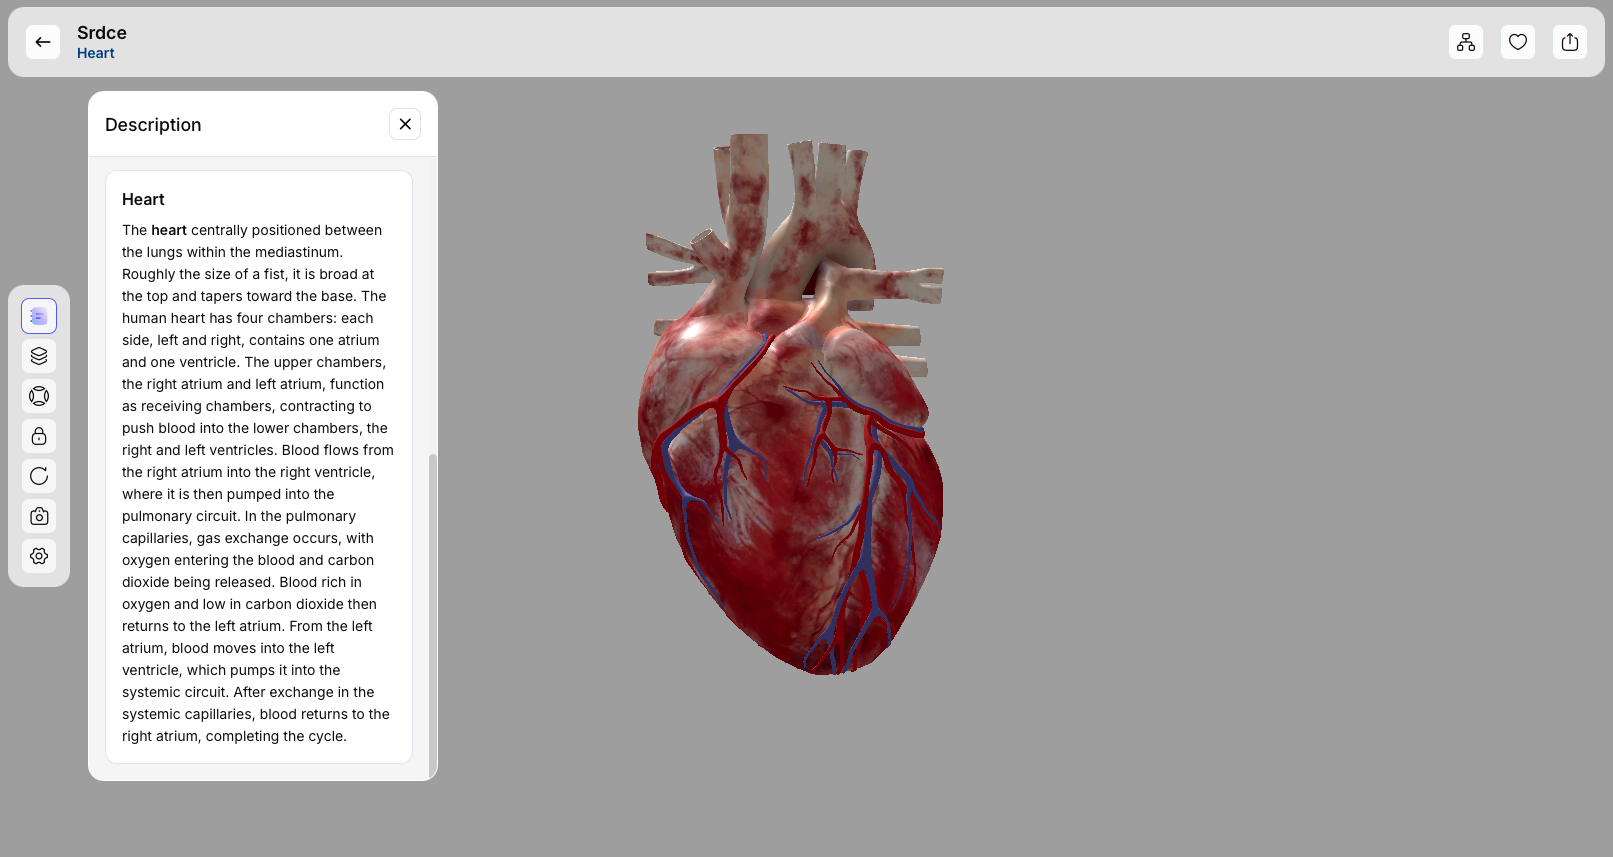Click the Description panel title

pos(153,125)
